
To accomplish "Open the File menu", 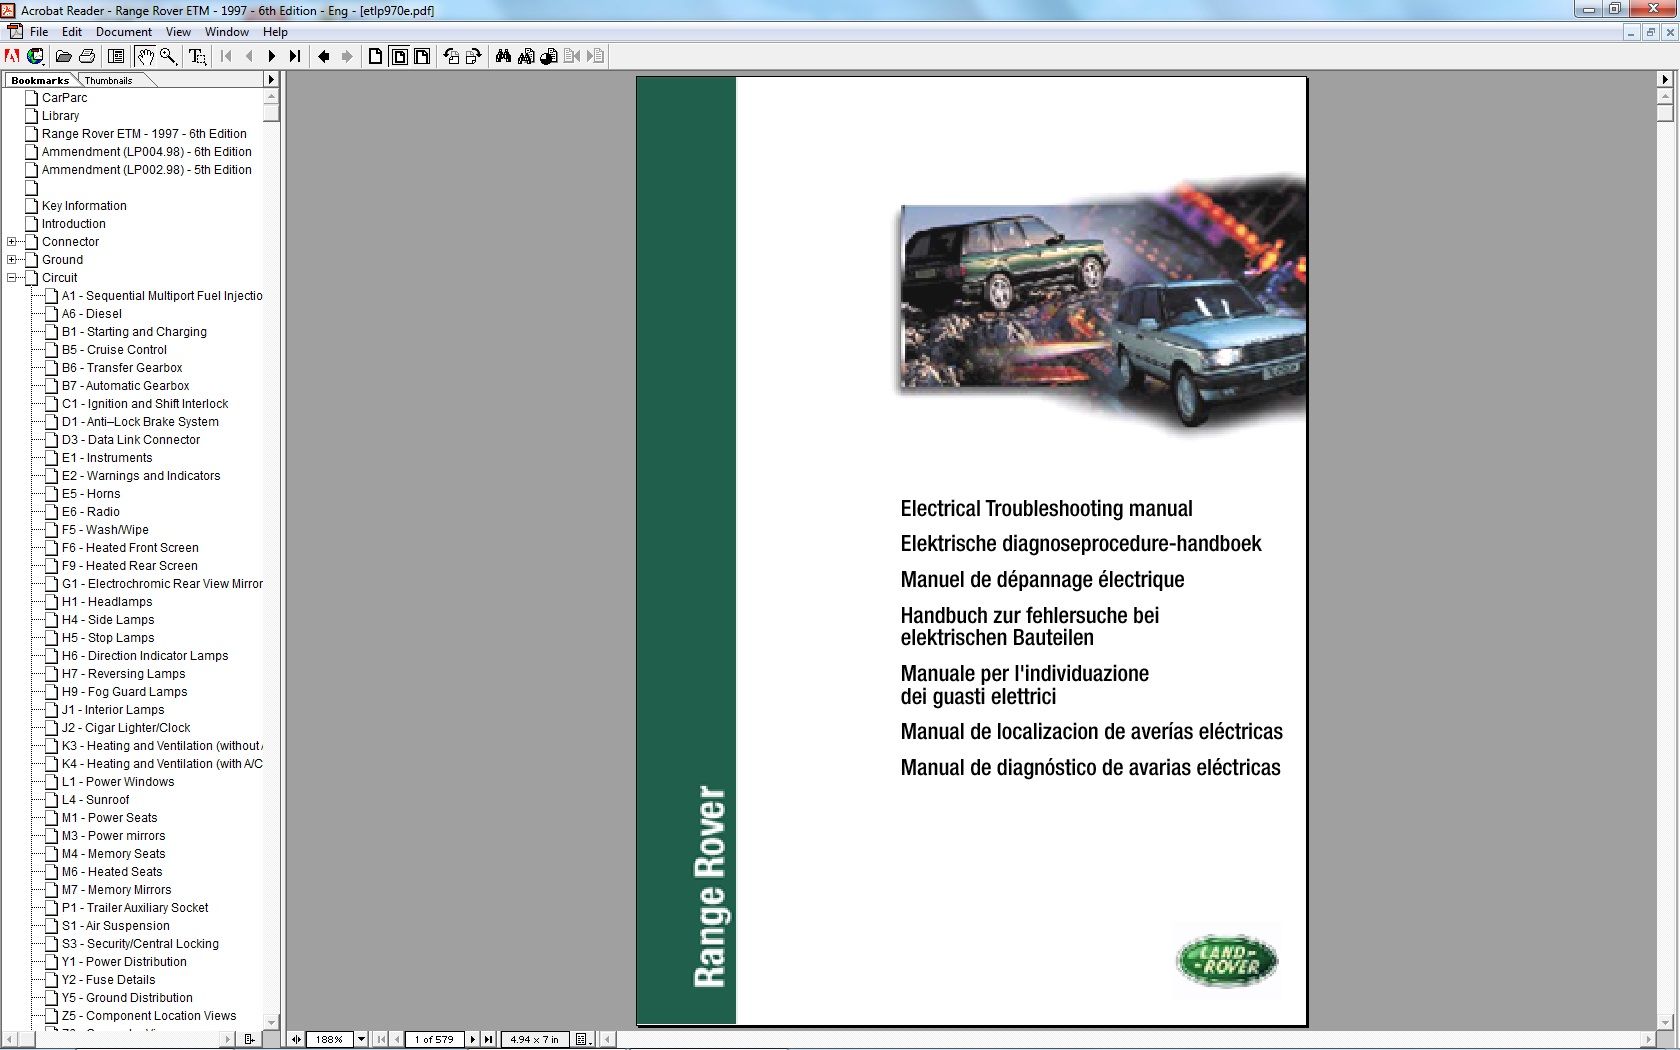I will (39, 32).
